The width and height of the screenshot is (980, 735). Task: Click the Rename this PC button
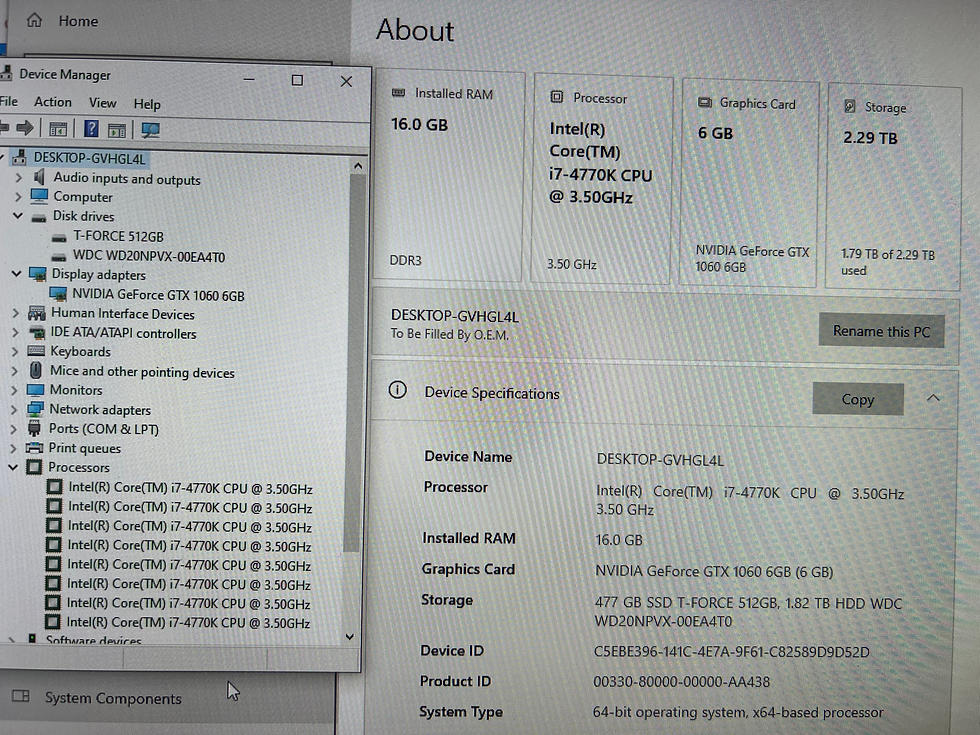(x=881, y=331)
